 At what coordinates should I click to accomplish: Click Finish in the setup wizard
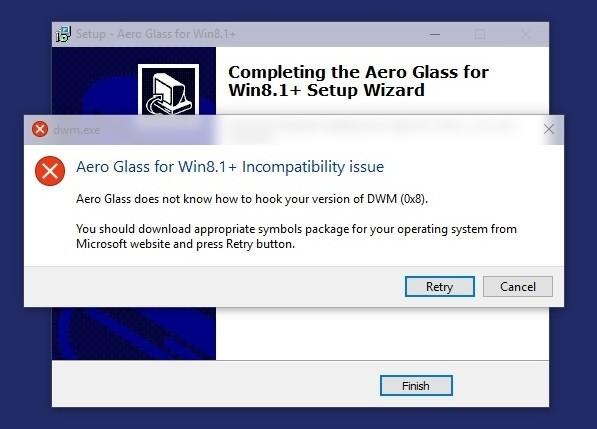(416, 386)
